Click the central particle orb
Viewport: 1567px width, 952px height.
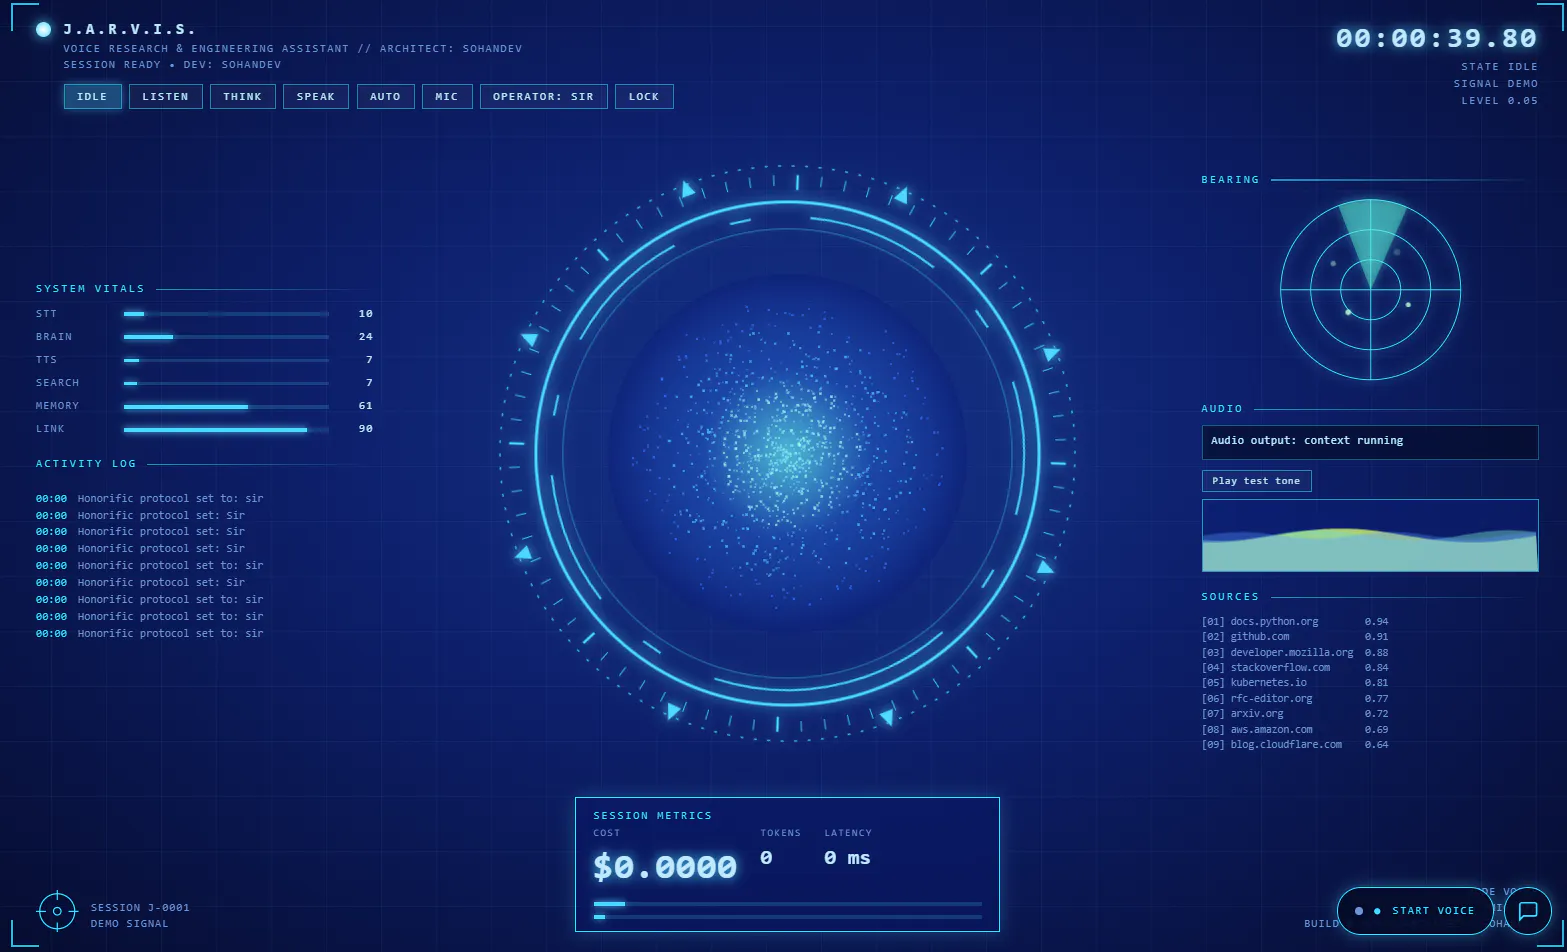[788, 453]
